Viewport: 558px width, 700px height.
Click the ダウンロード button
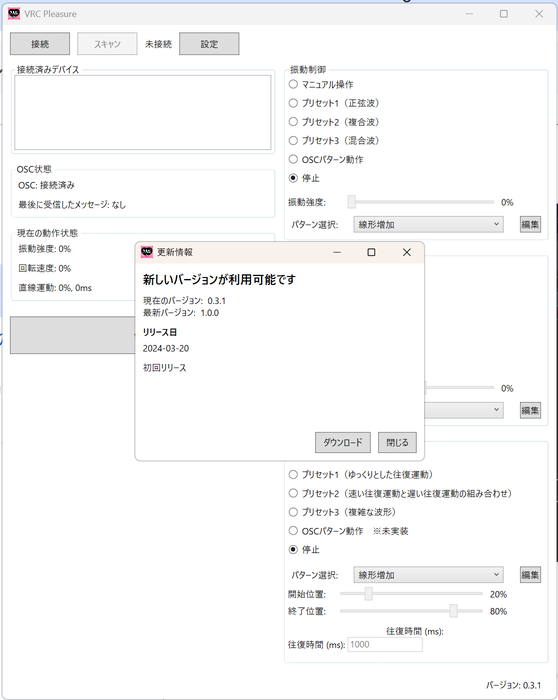[x=343, y=442]
